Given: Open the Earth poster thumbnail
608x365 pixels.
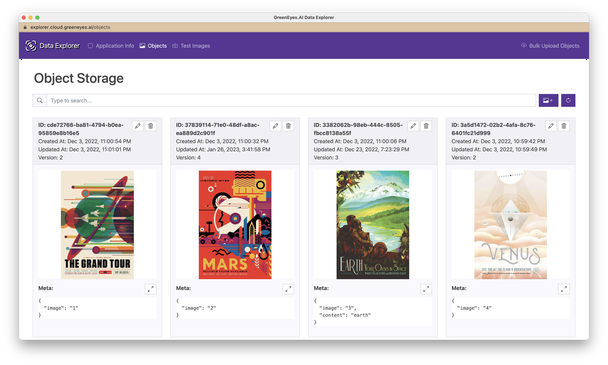Looking at the screenshot, I should [x=373, y=225].
